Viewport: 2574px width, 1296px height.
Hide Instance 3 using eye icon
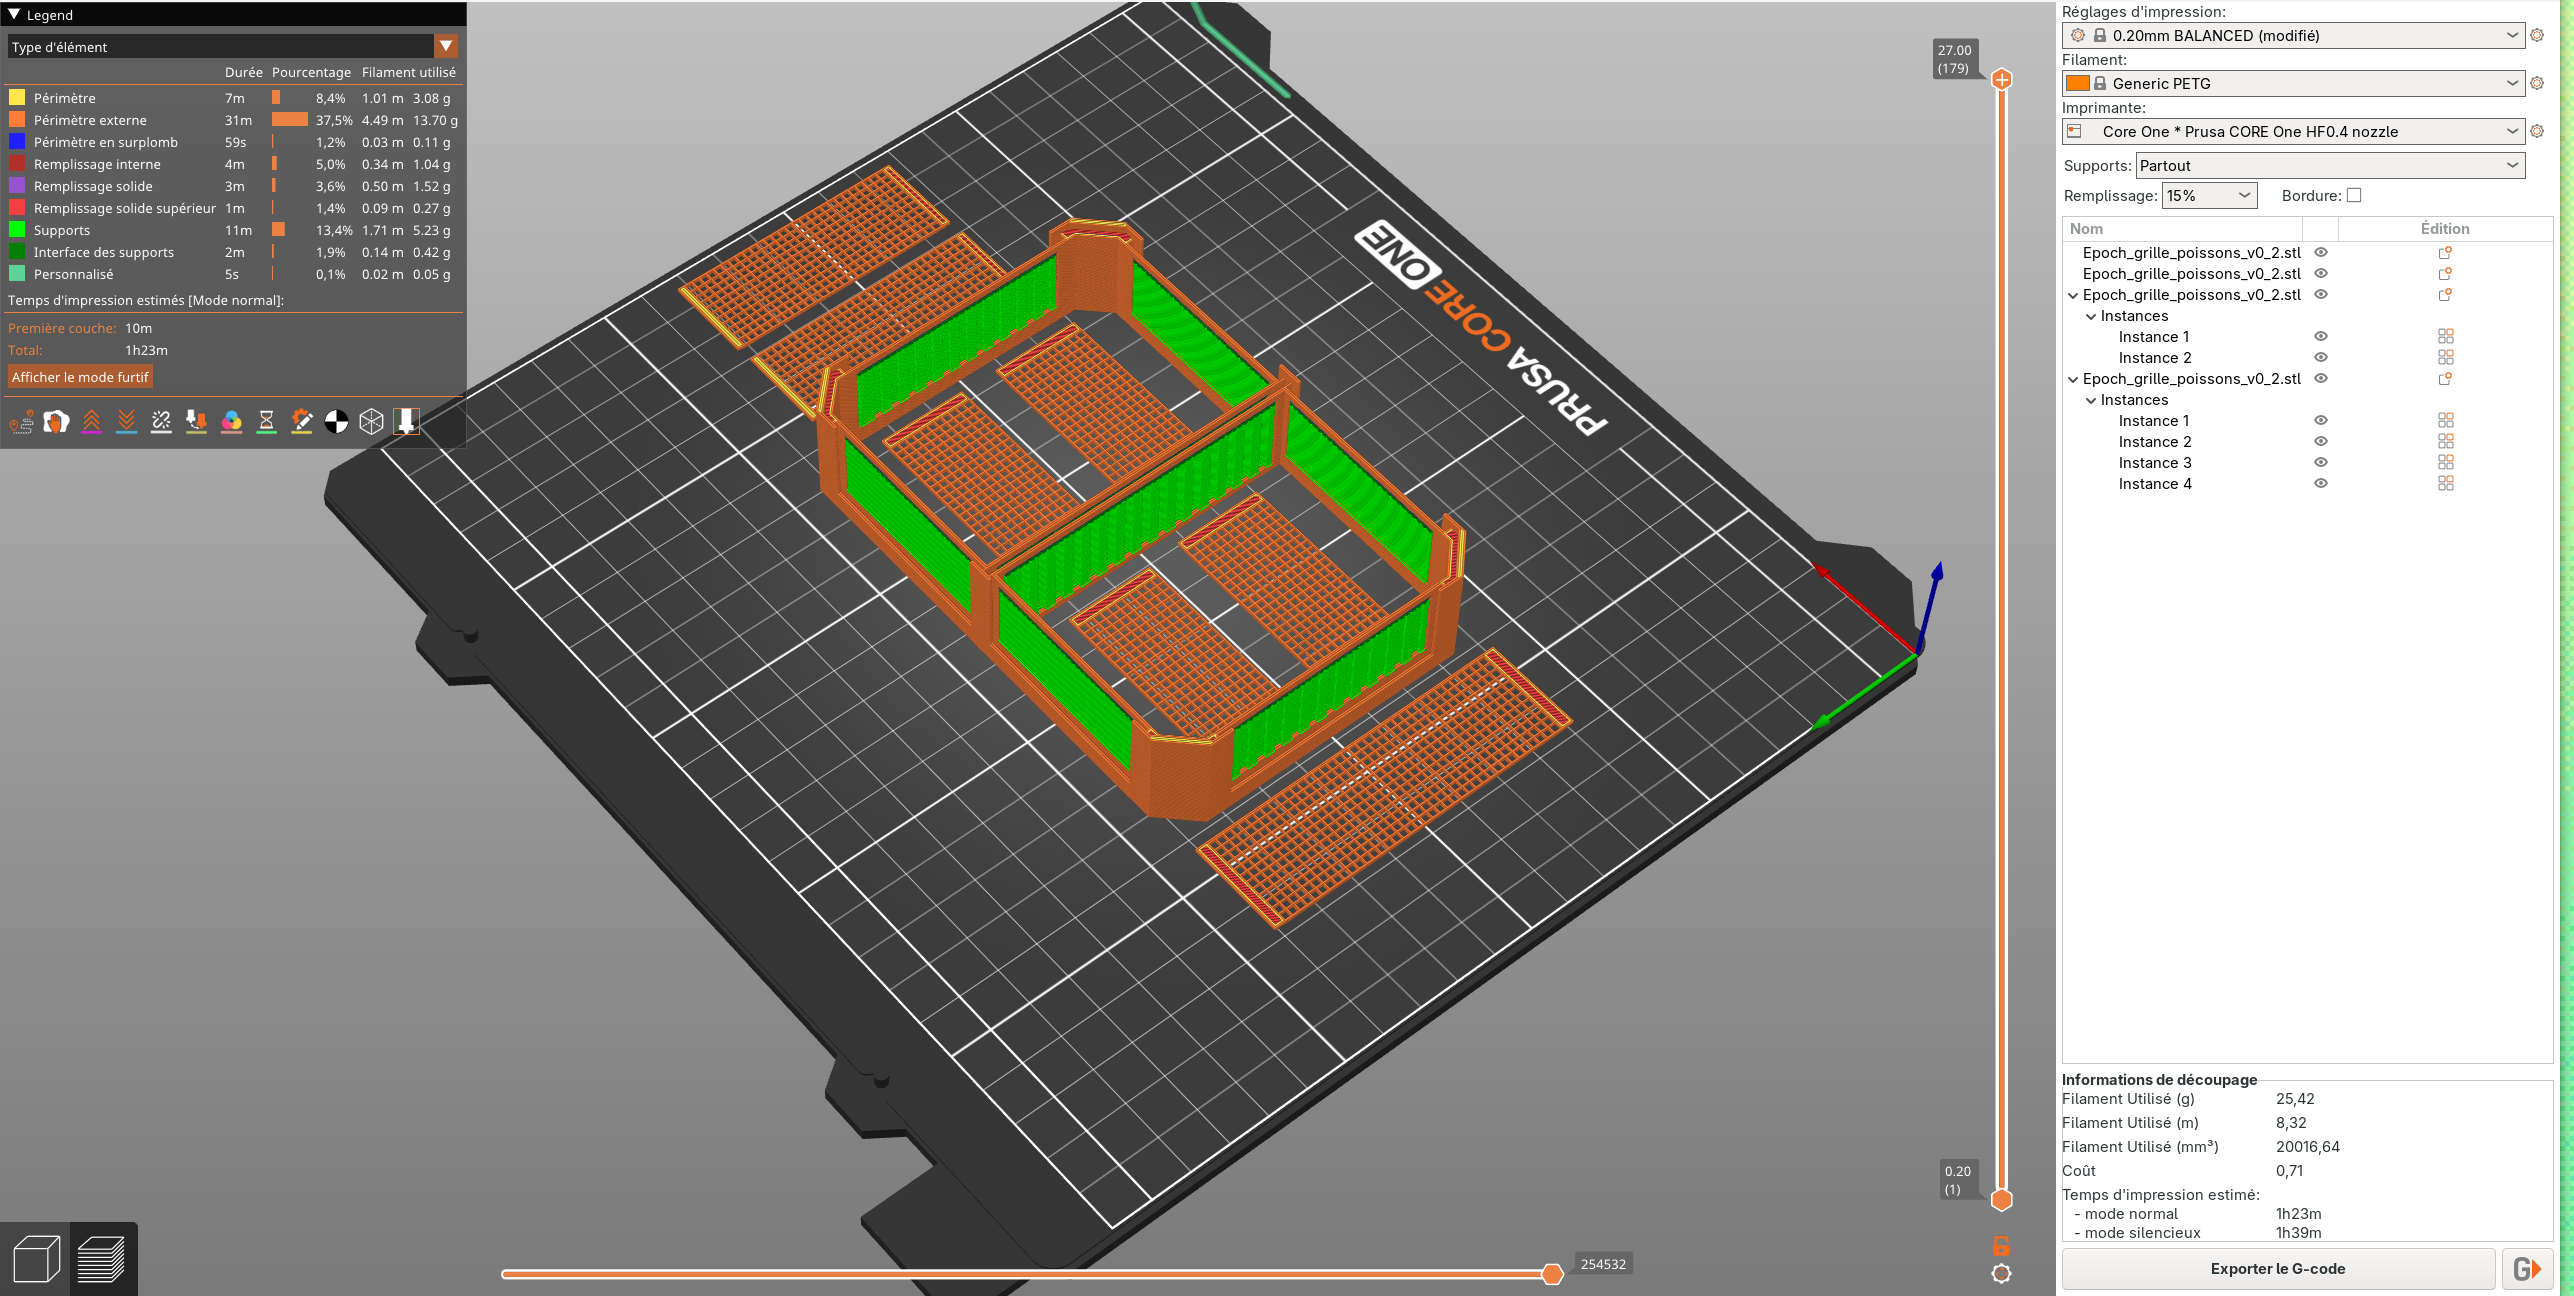[2321, 463]
